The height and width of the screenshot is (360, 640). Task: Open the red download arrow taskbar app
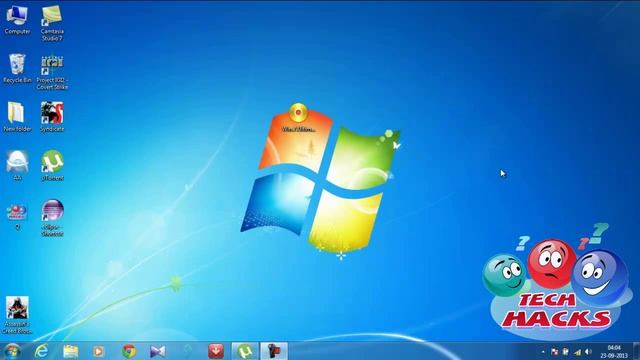[216, 351]
